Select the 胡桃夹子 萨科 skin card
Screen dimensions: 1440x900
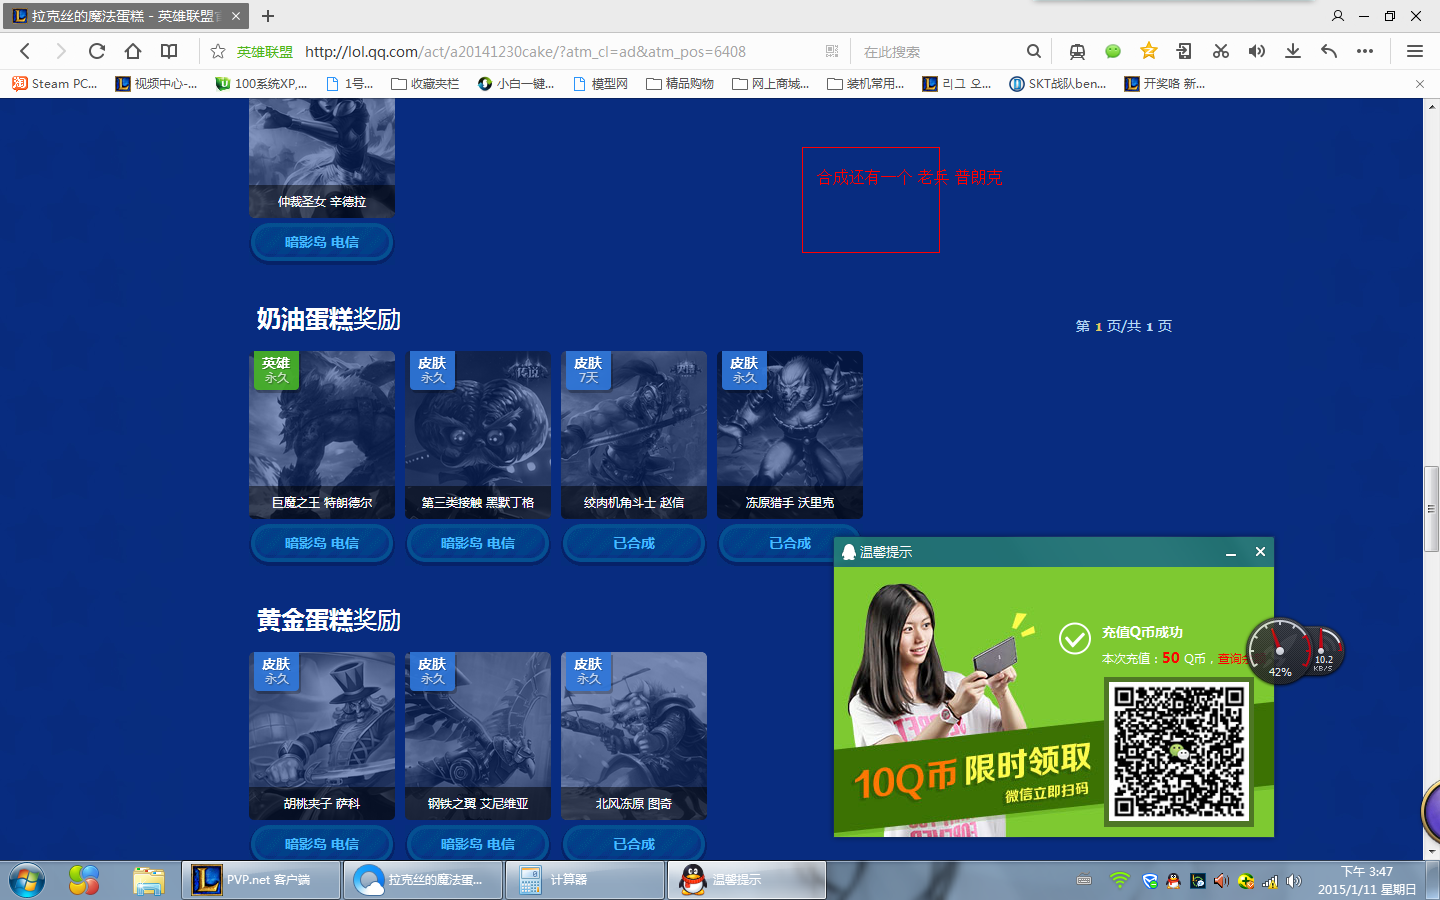[x=322, y=736]
